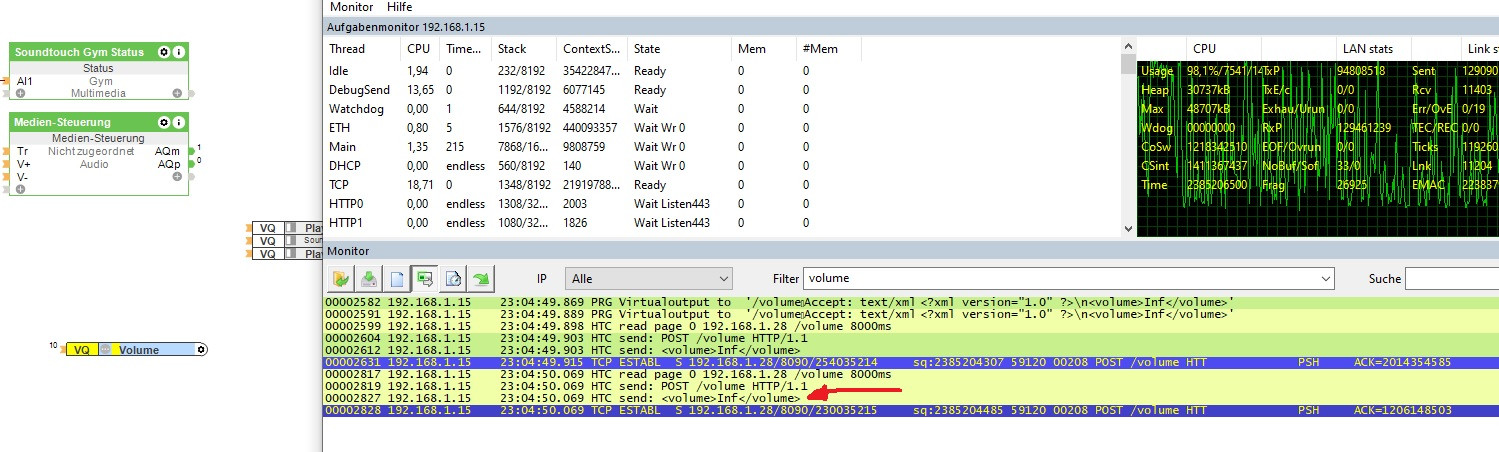Sort task list by Thread column header
Image resolution: width=1499 pixels, height=452 pixels.
point(347,48)
